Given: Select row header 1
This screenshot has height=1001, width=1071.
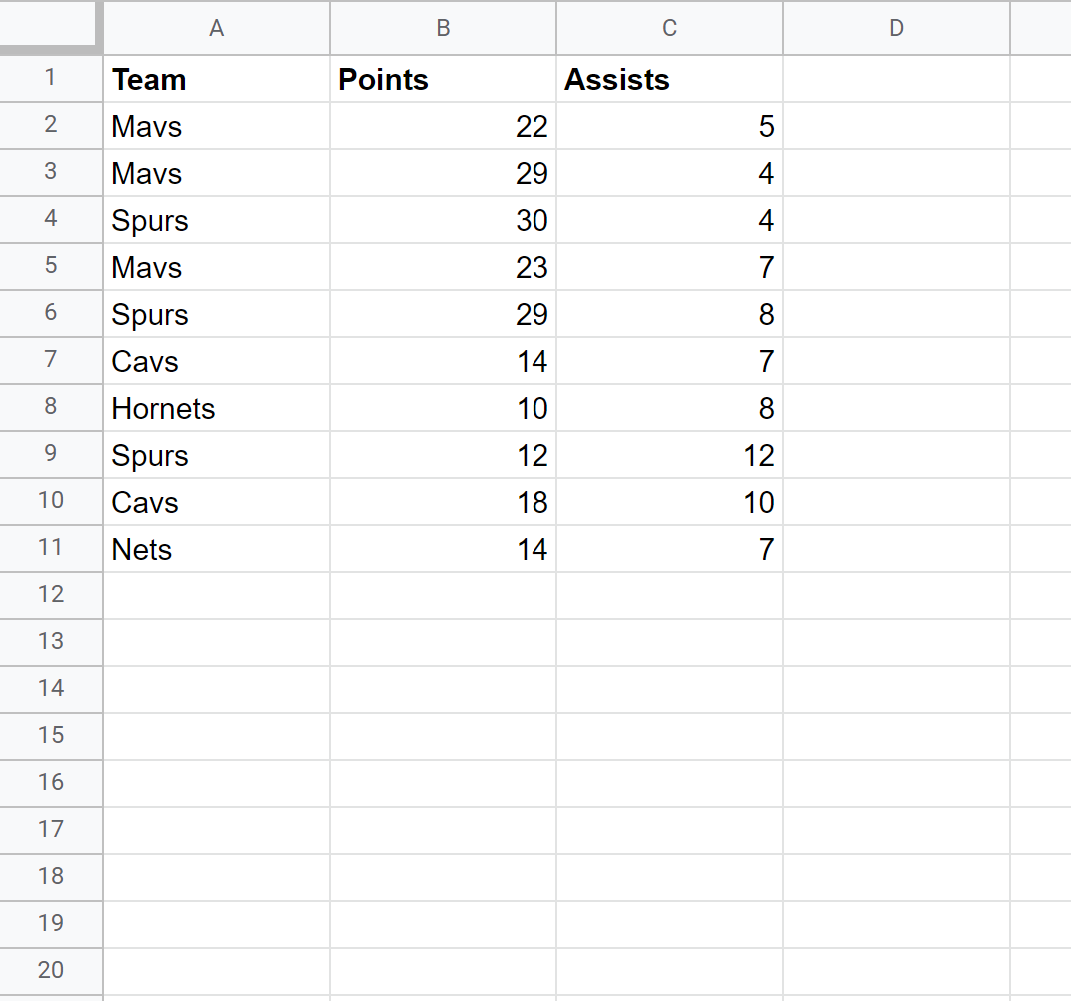Looking at the screenshot, I should tap(50, 79).
